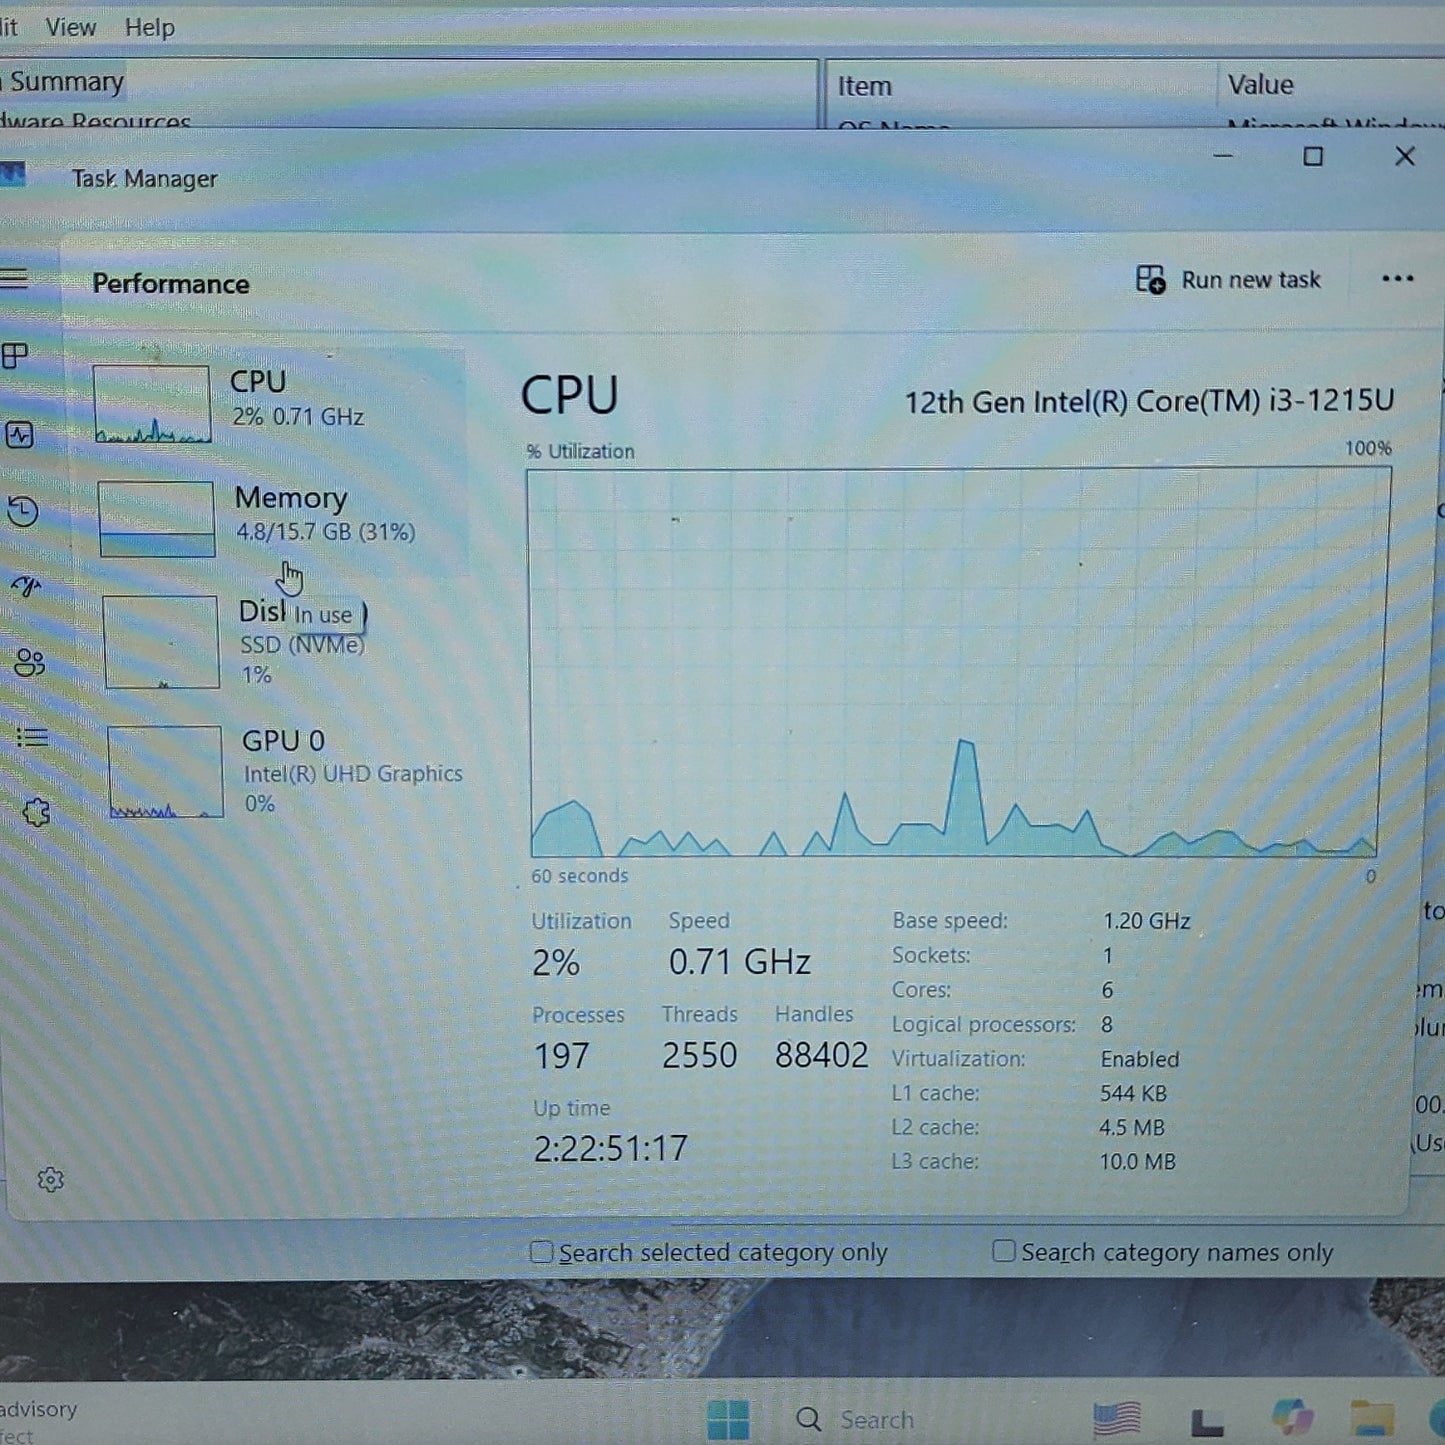Open the Details list icon
Image resolution: width=1445 pixels, height=1445 pixels.
32,738
